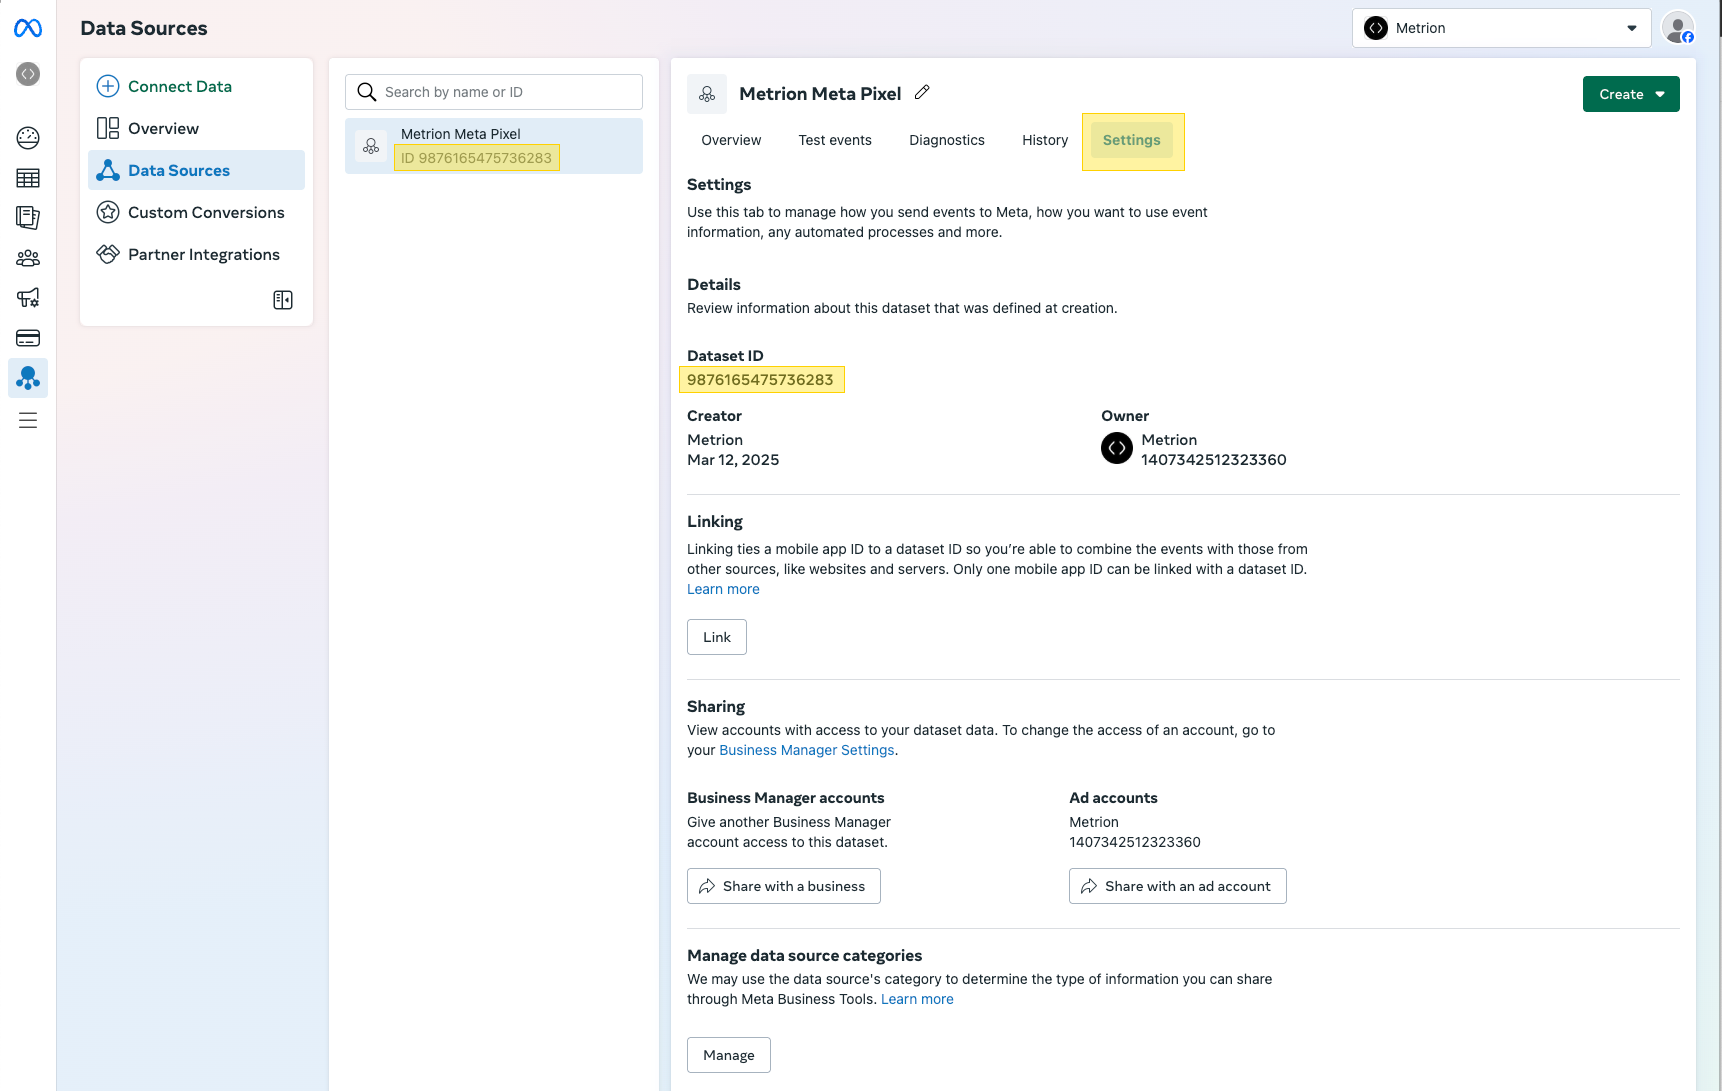Click the Link button under Linking

pyautogui.click(x=717, y=637)
